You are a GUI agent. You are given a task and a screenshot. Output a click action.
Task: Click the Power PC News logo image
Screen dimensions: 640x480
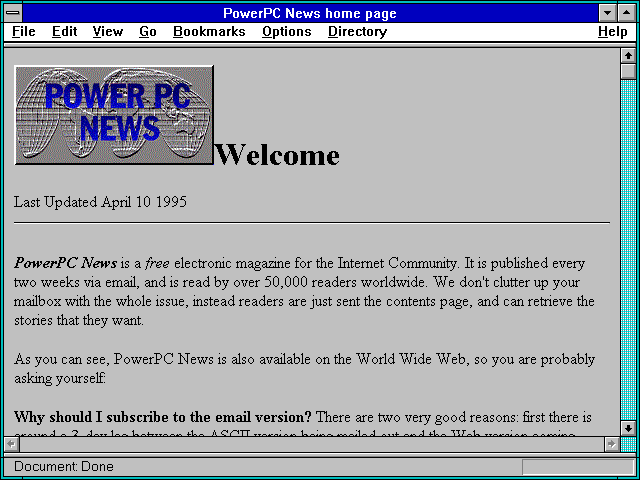tap(114, 115)
